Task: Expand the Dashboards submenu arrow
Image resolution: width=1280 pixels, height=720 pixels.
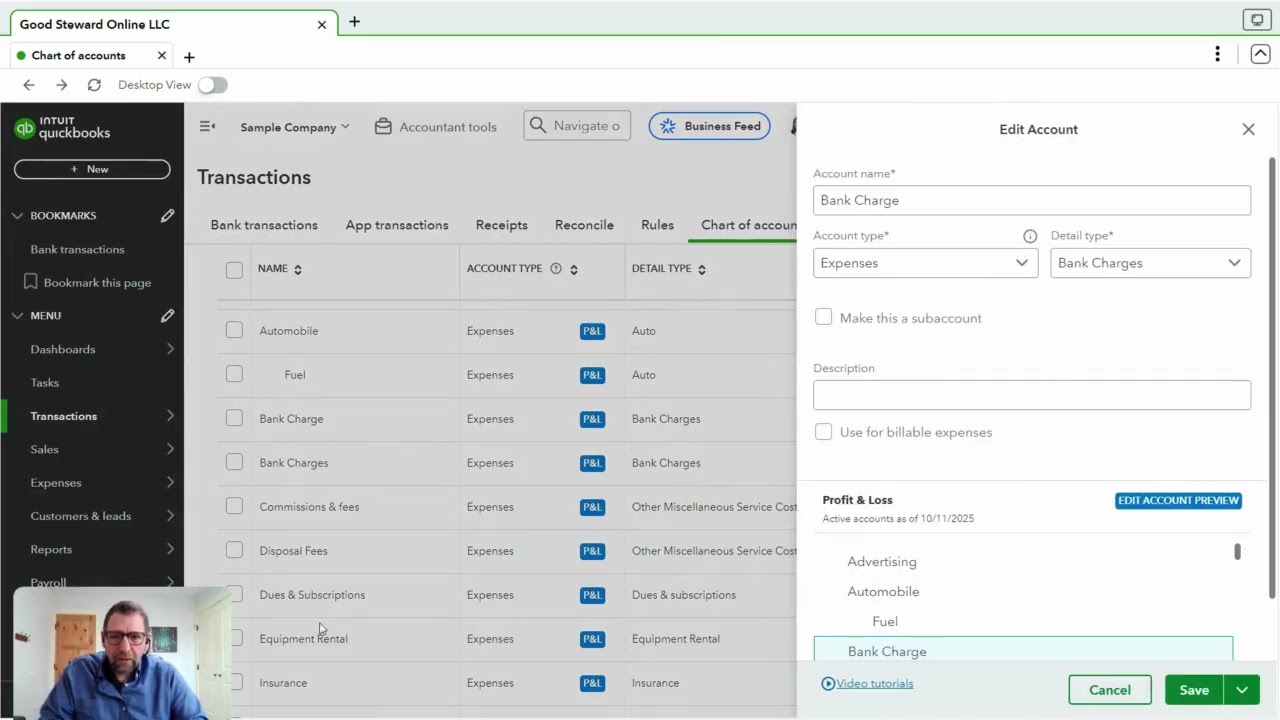Action: click(170, 349)
